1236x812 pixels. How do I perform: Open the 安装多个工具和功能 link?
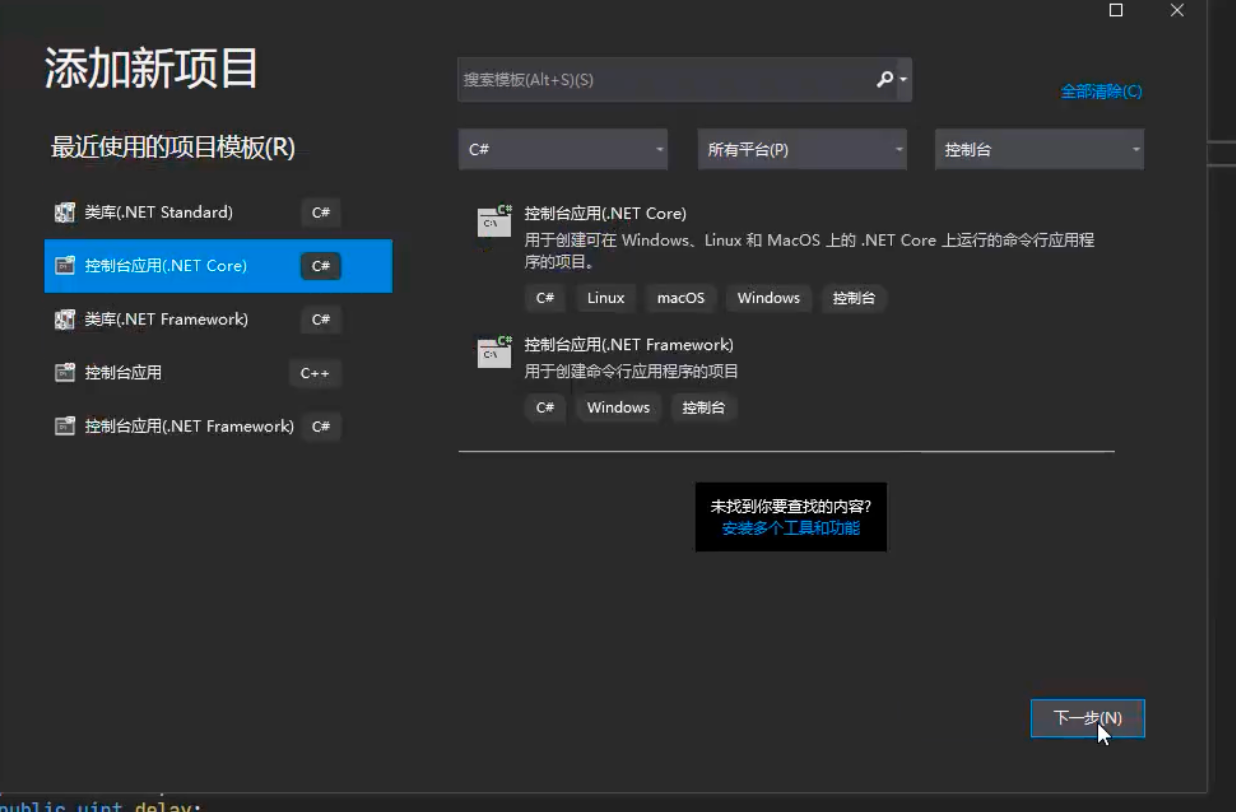(791, 528)
